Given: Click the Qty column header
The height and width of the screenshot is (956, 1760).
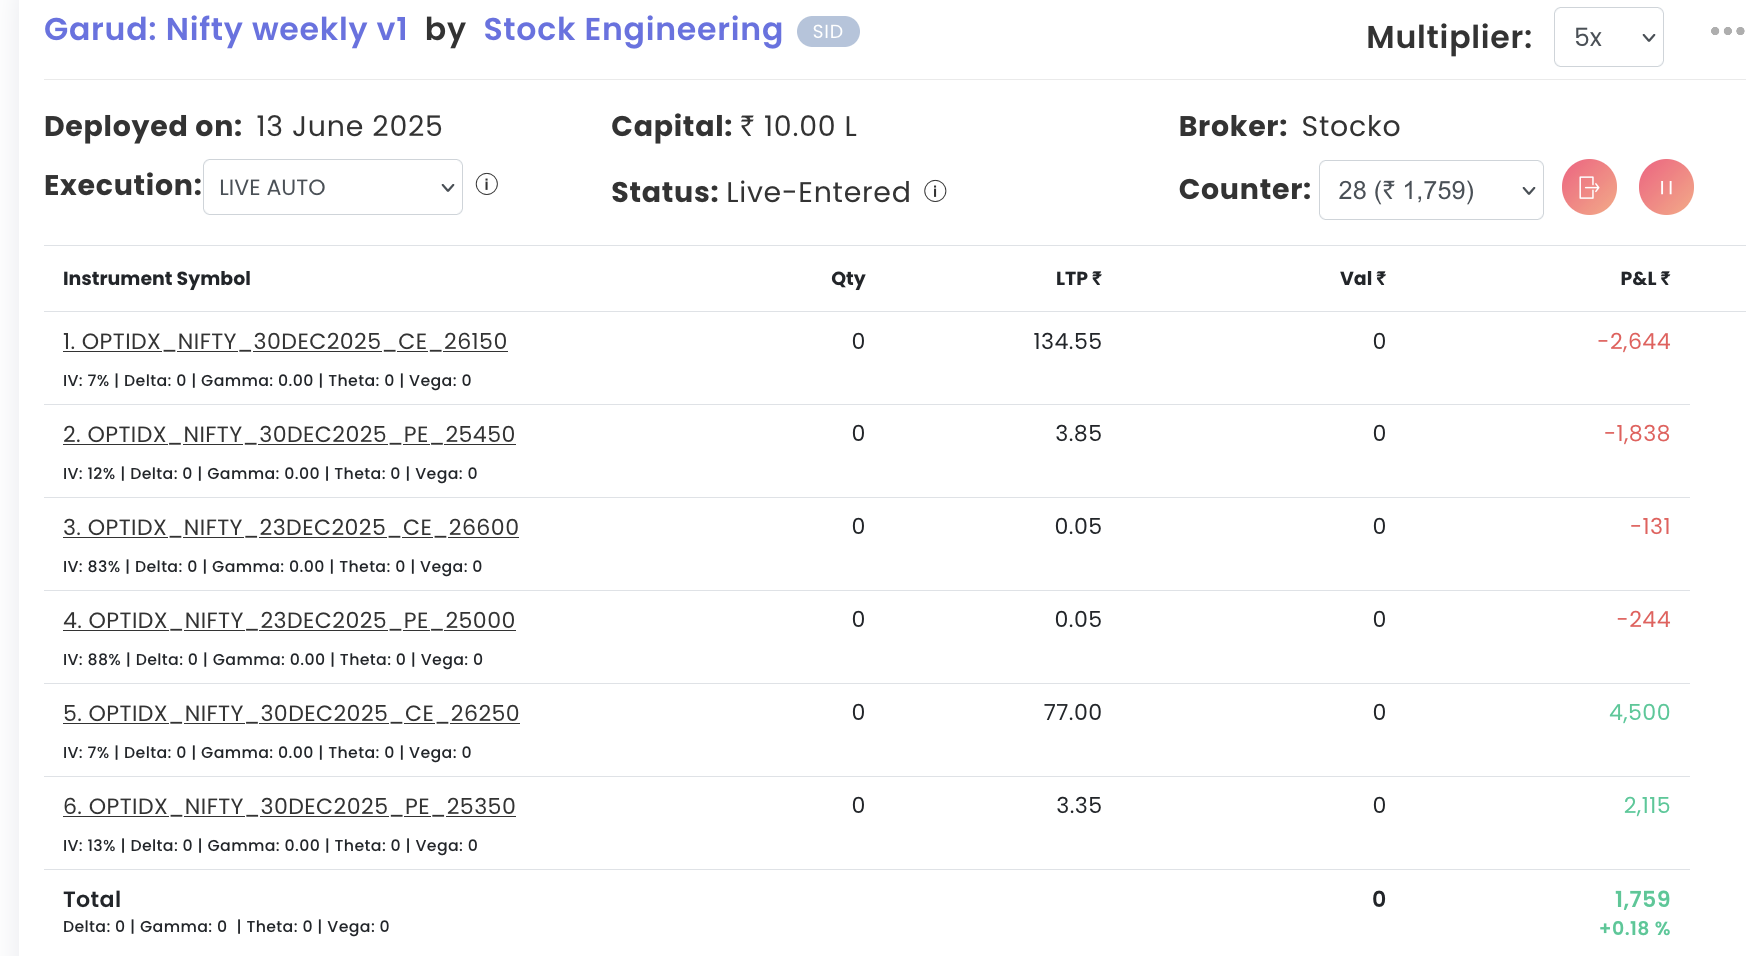Looking at the screenshot, I should [848, 279].
